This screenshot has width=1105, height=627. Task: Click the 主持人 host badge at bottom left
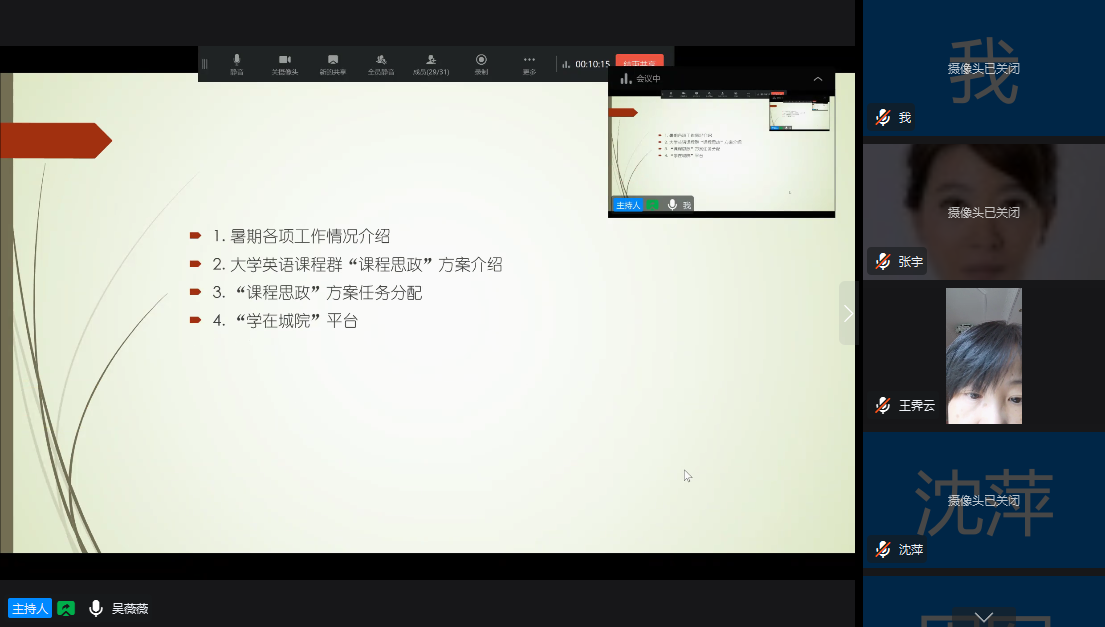(x=30, y=608)
